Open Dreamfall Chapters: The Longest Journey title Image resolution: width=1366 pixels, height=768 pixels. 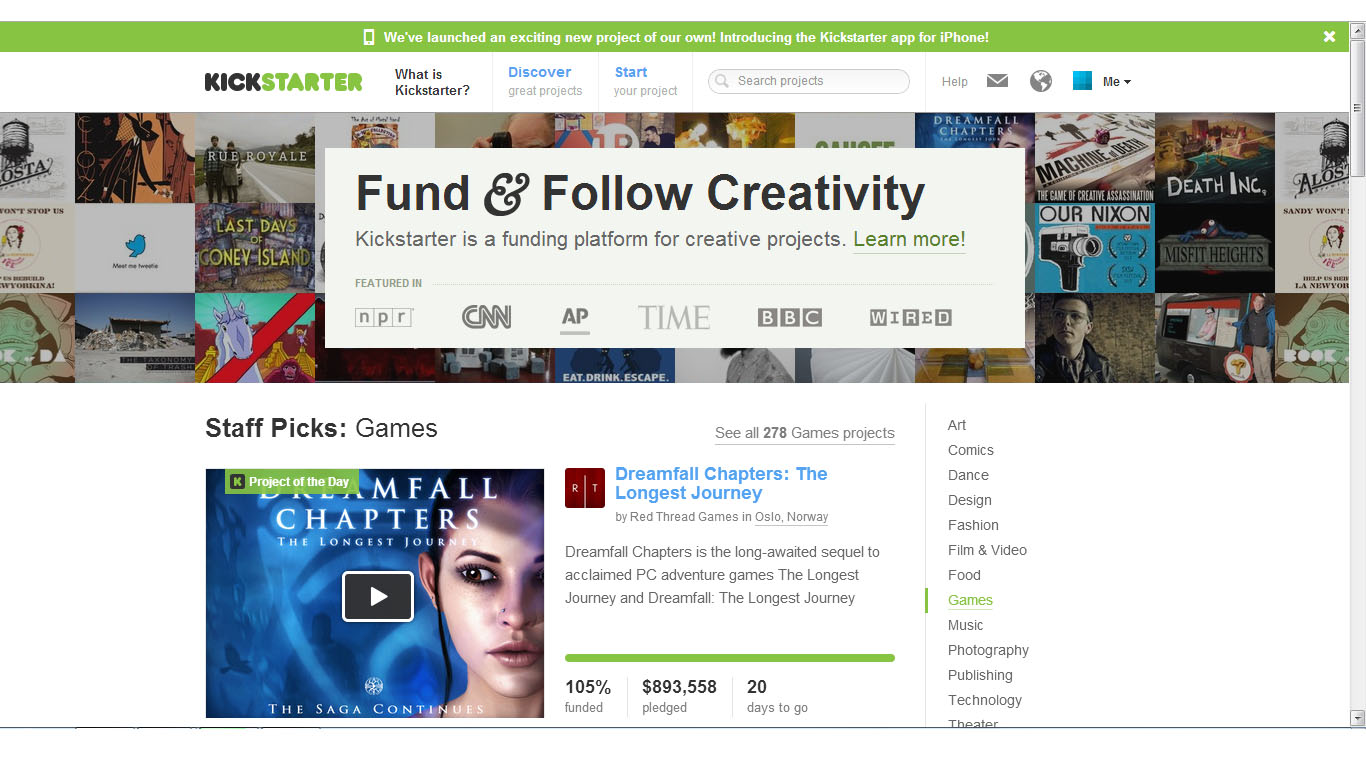[721, 483]
